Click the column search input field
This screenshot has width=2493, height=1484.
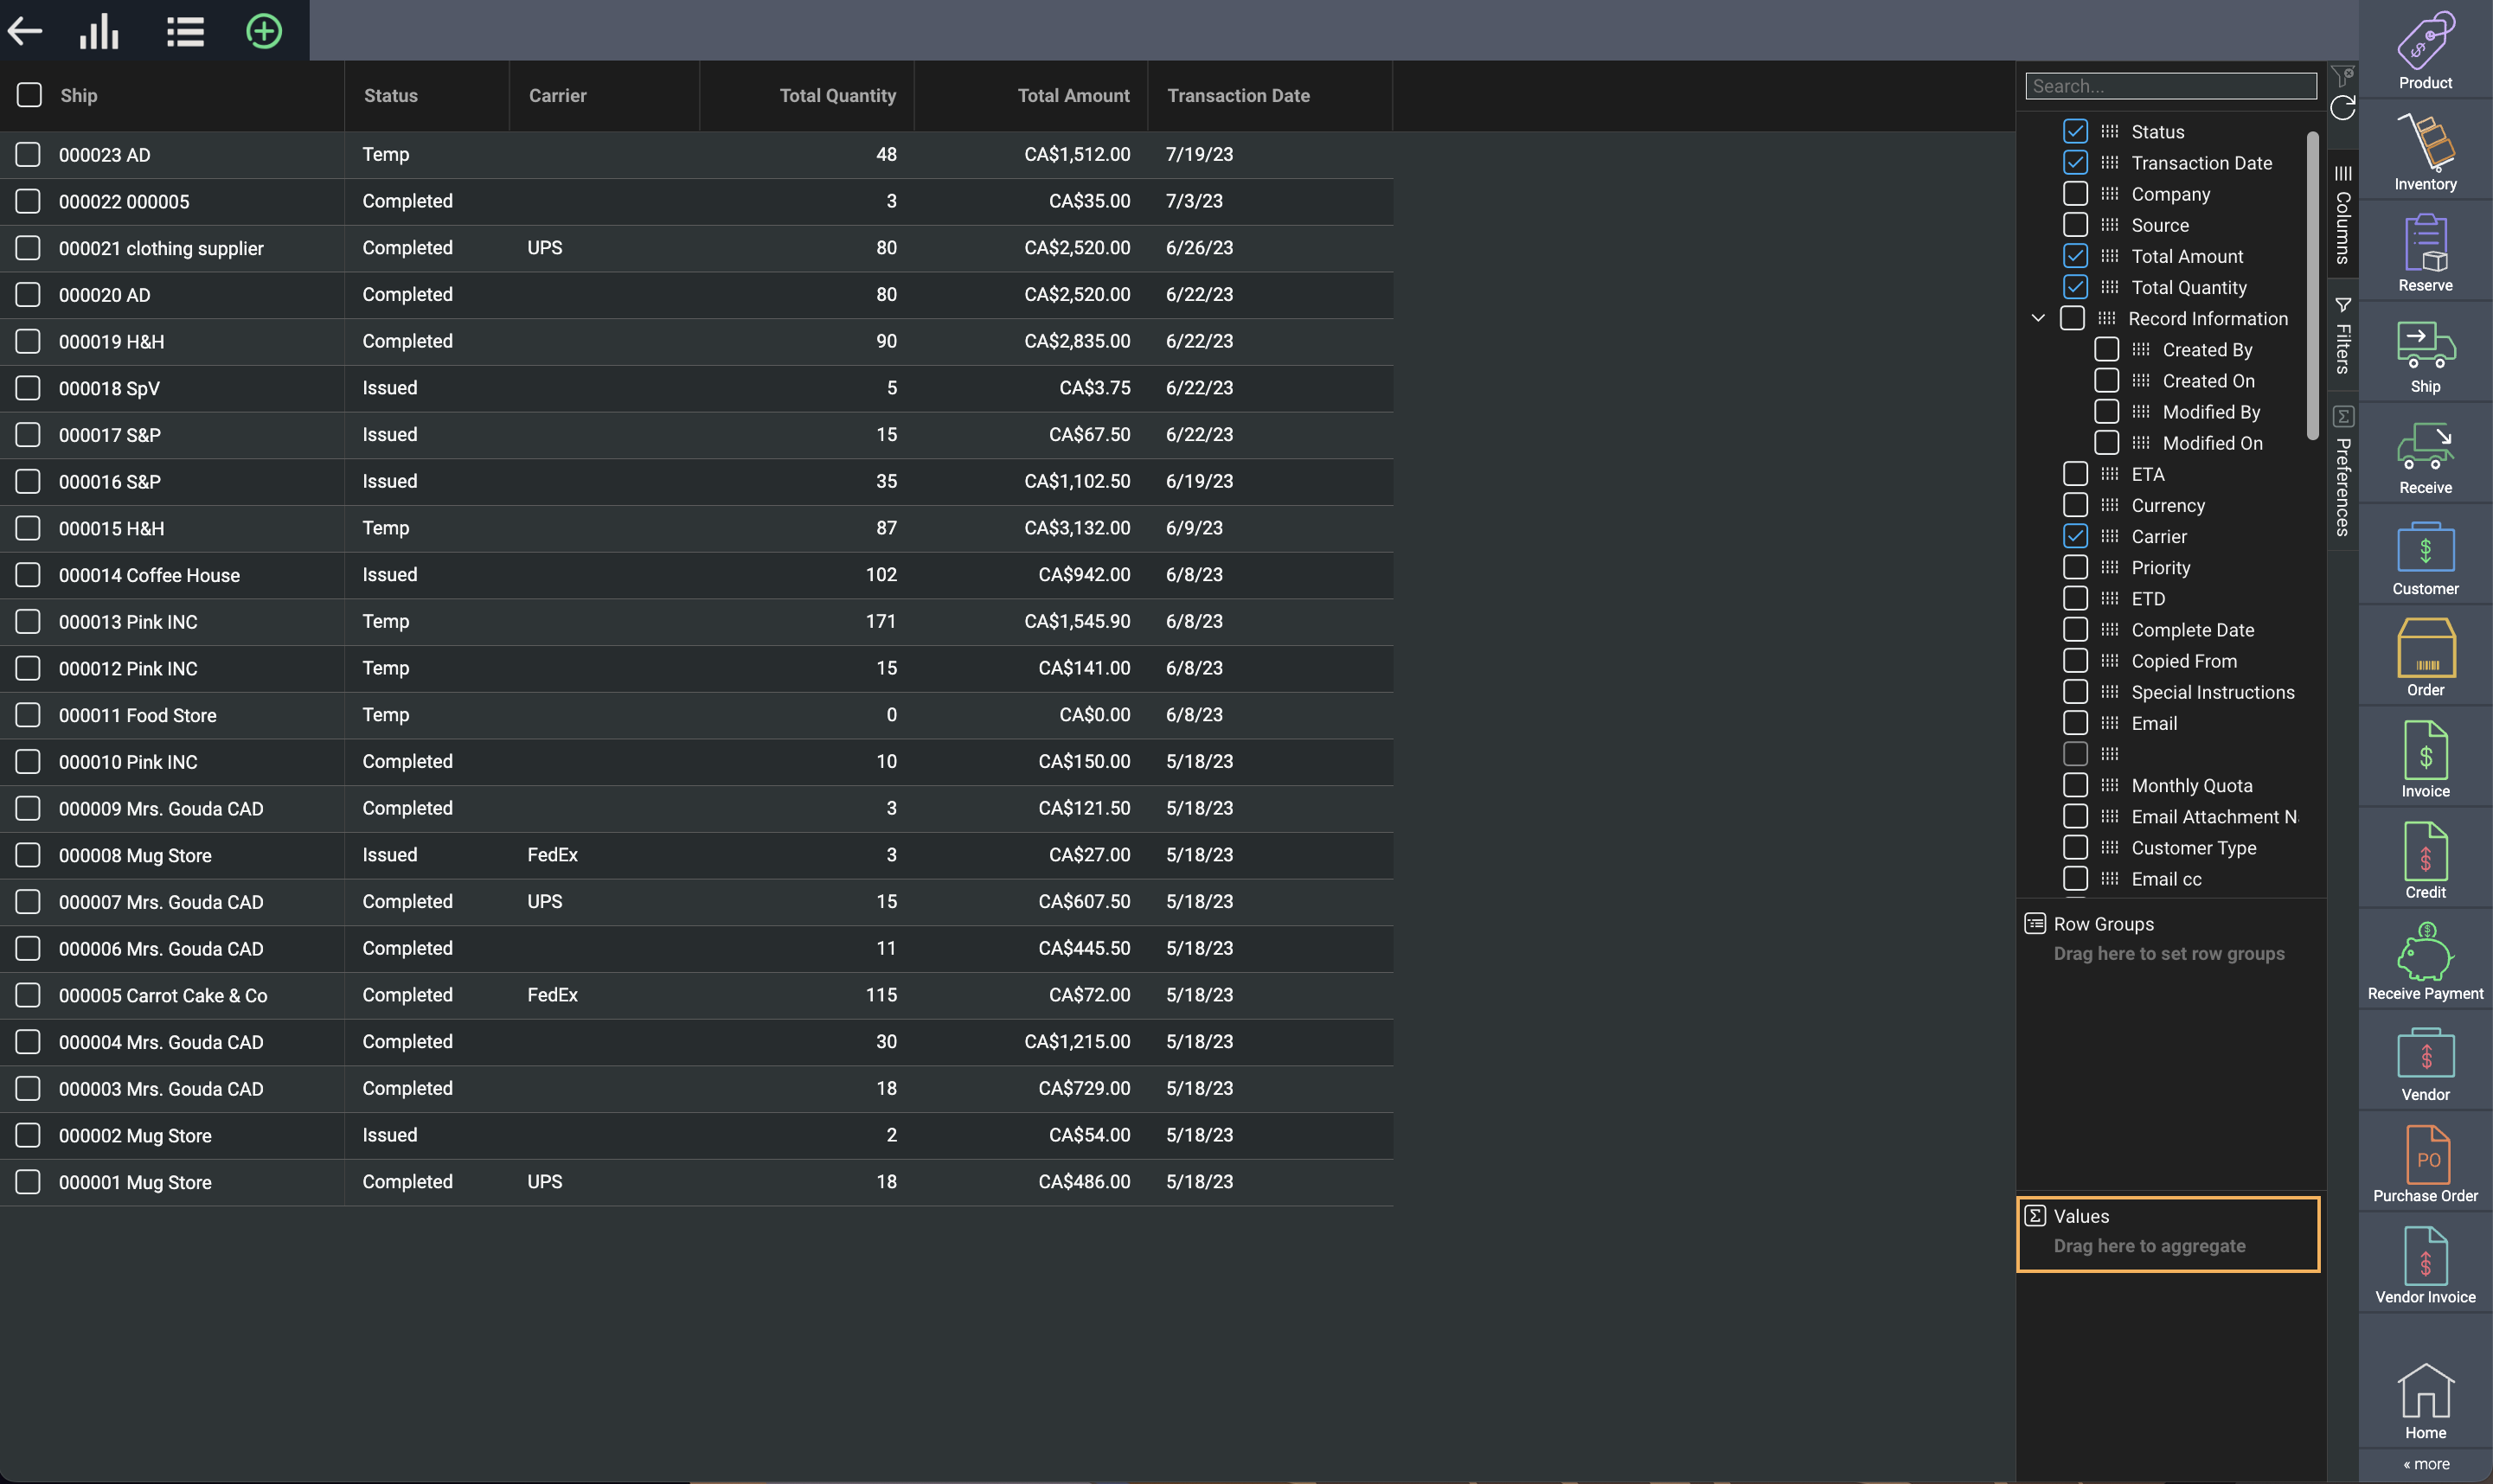click(2170, 86)
